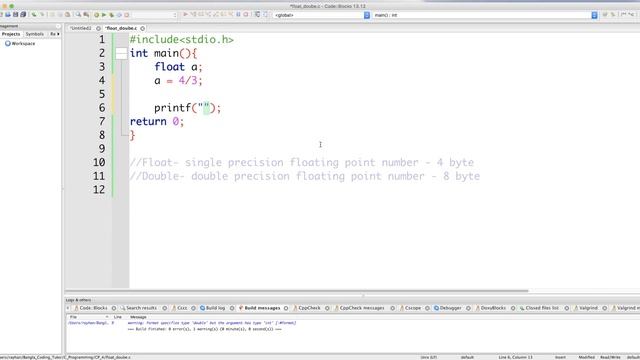The height and width of the screenshot is (360, 640).
Task: Open the Closed files list tab
Action: click(539, 308)
